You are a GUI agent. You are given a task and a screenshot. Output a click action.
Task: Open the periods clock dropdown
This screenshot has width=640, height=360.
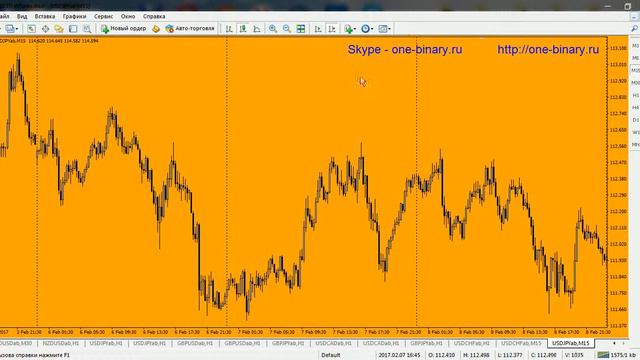[x=367, y=29]
